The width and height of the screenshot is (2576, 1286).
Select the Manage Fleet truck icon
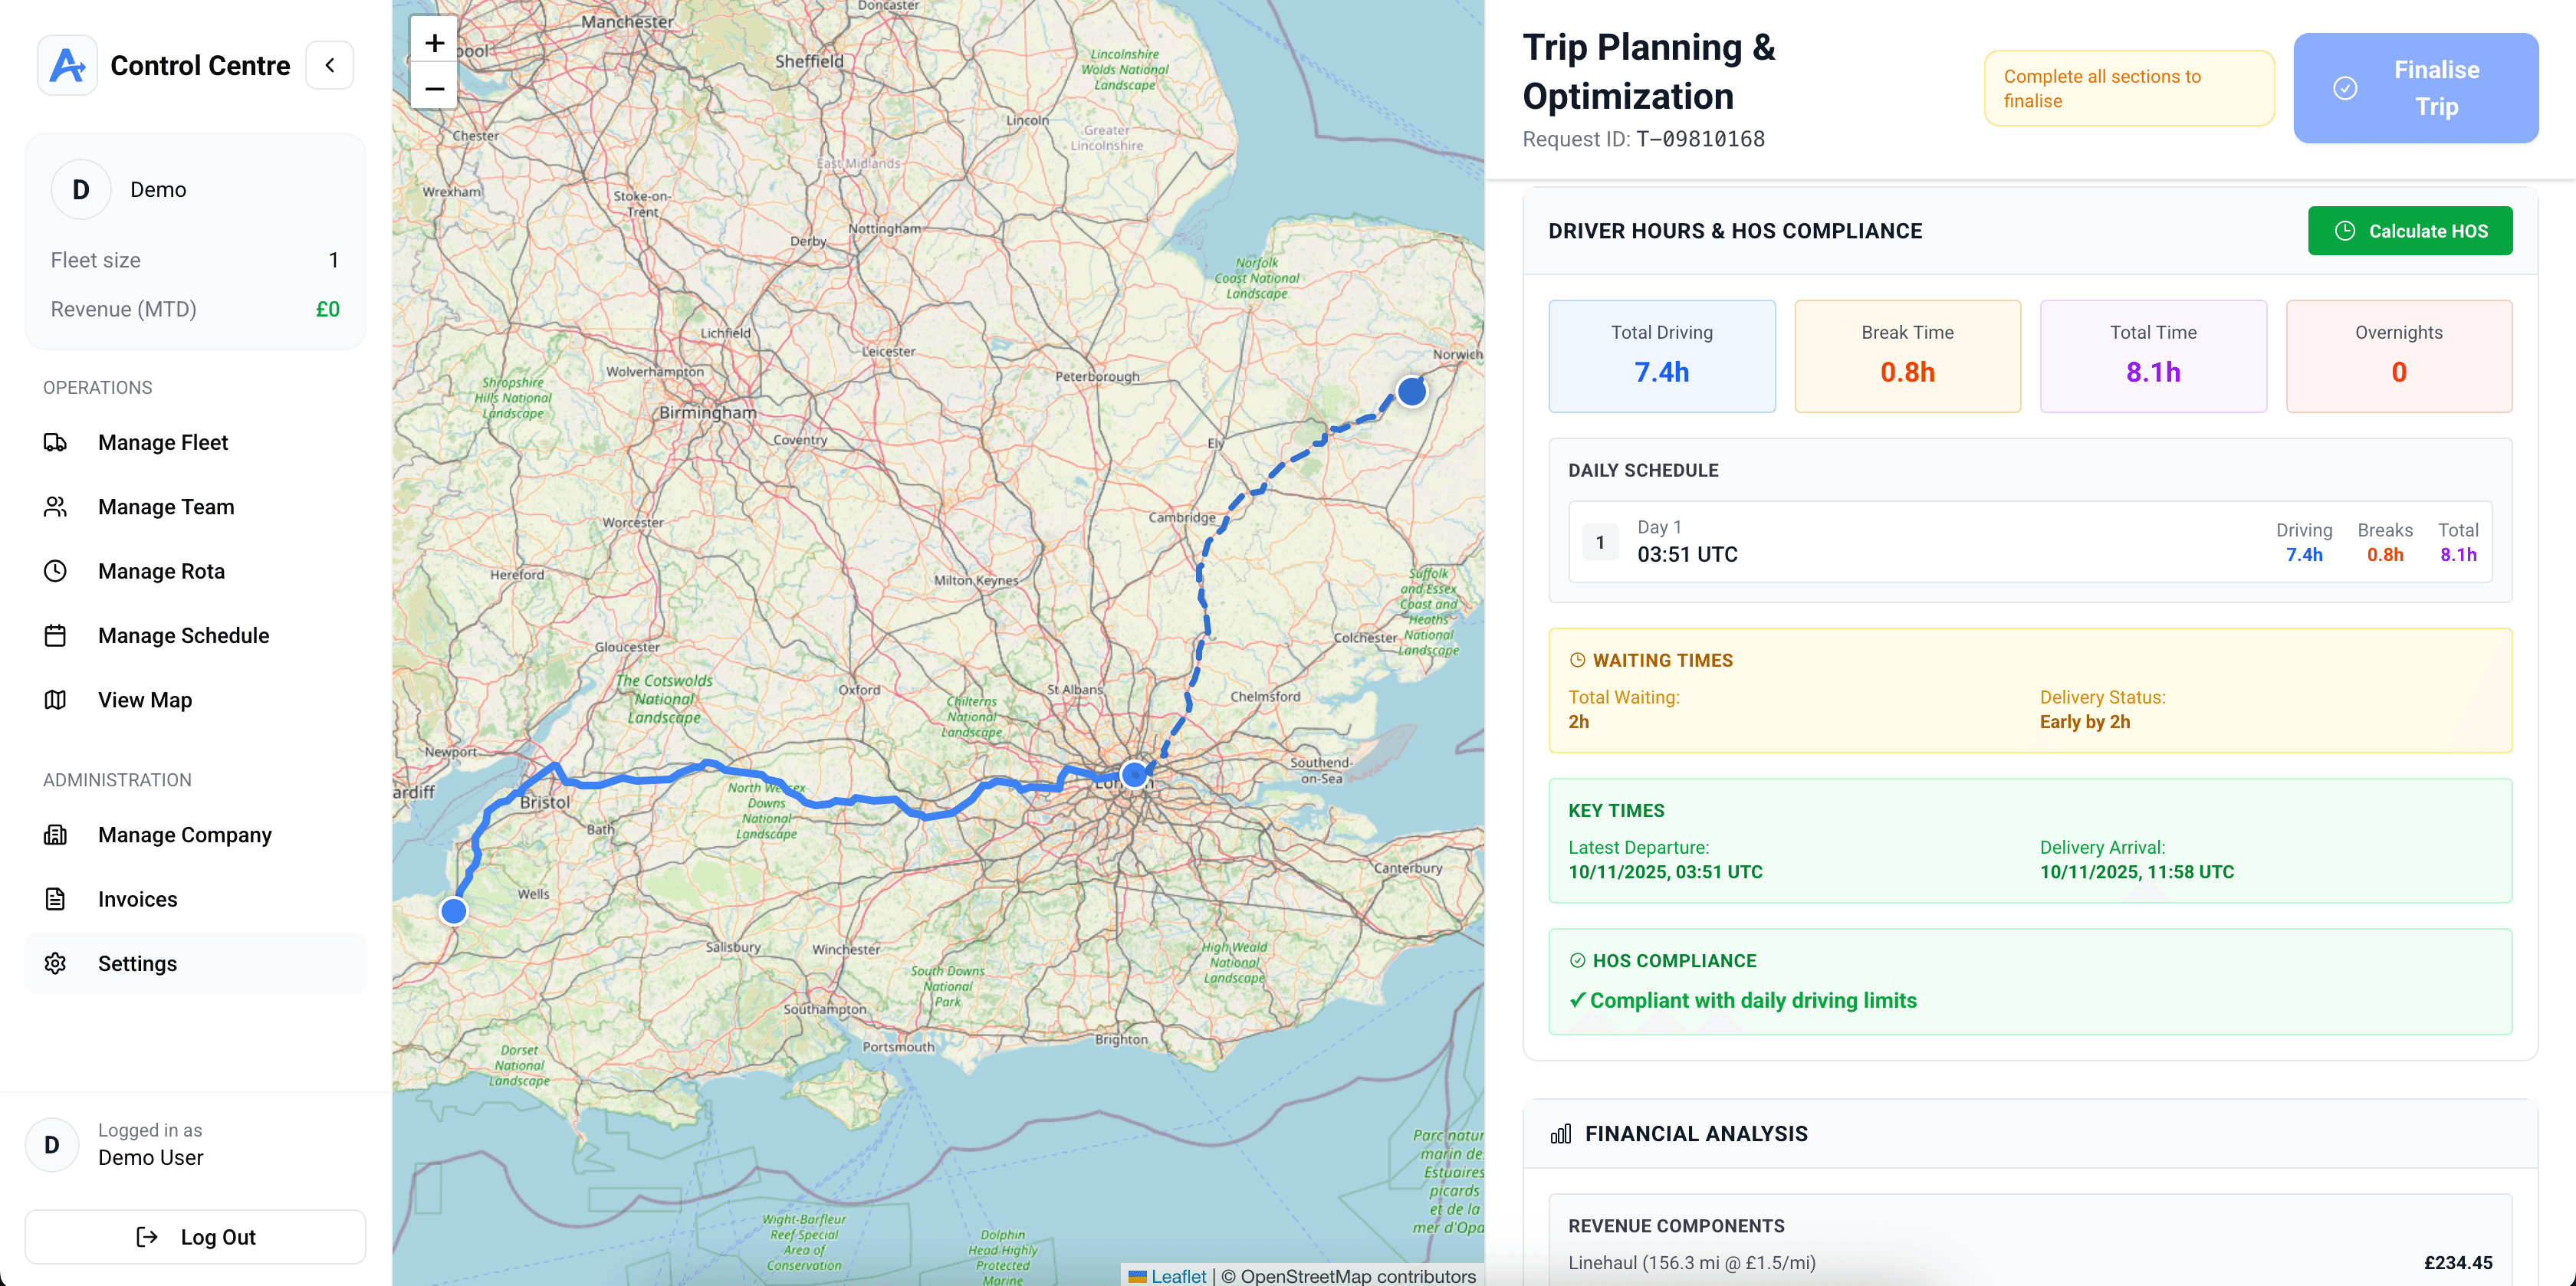click(x=55, y=442)
